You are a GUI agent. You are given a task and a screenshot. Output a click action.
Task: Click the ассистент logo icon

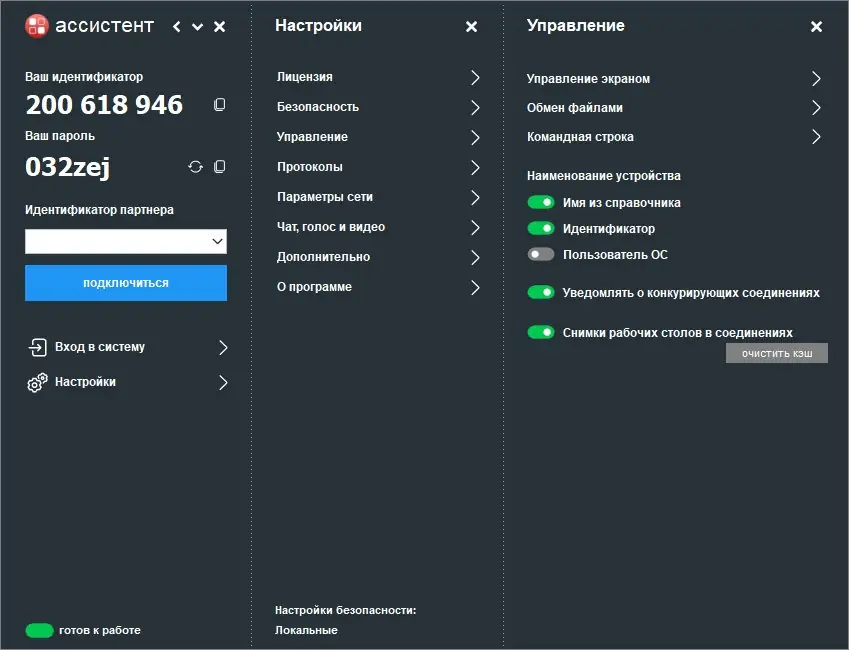click(38, 26)
